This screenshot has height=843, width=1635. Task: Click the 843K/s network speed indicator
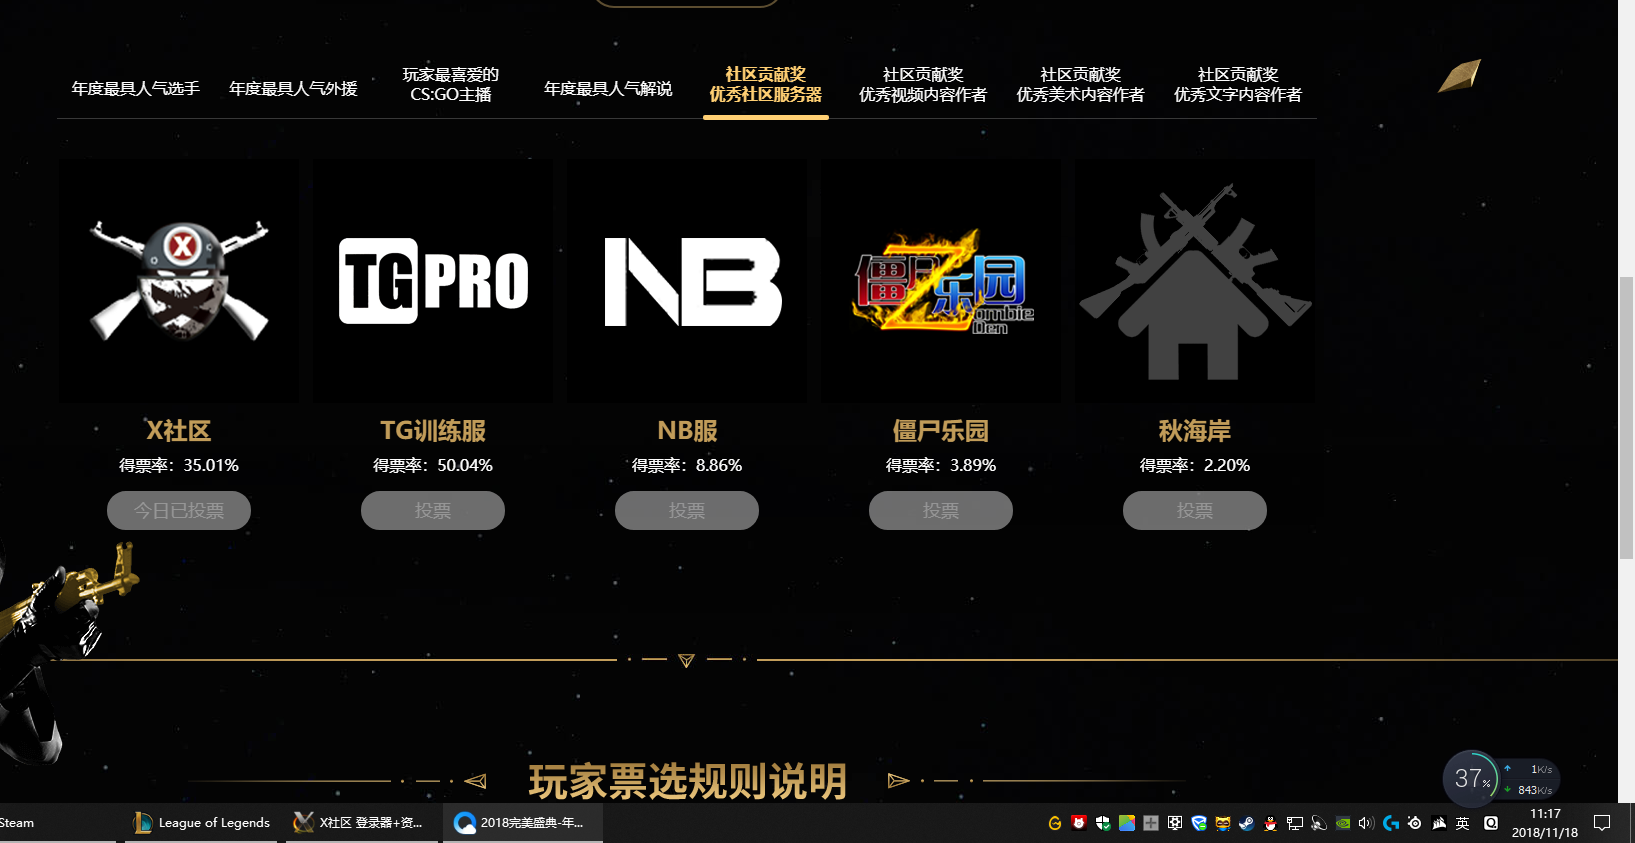[x=1528, y=790]
